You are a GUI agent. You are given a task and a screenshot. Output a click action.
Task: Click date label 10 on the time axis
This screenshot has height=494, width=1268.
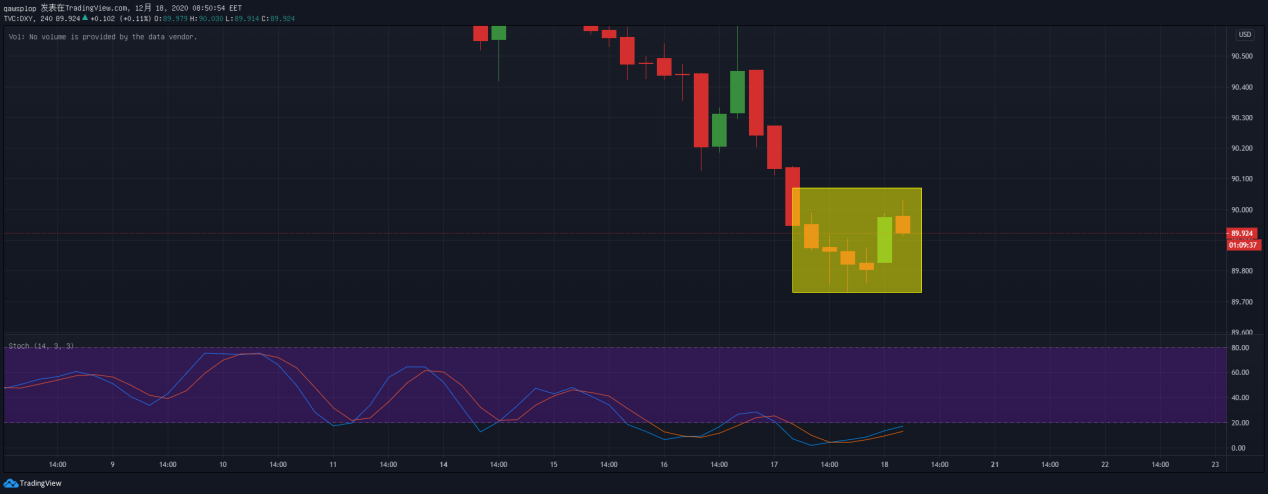click(223, 464)
